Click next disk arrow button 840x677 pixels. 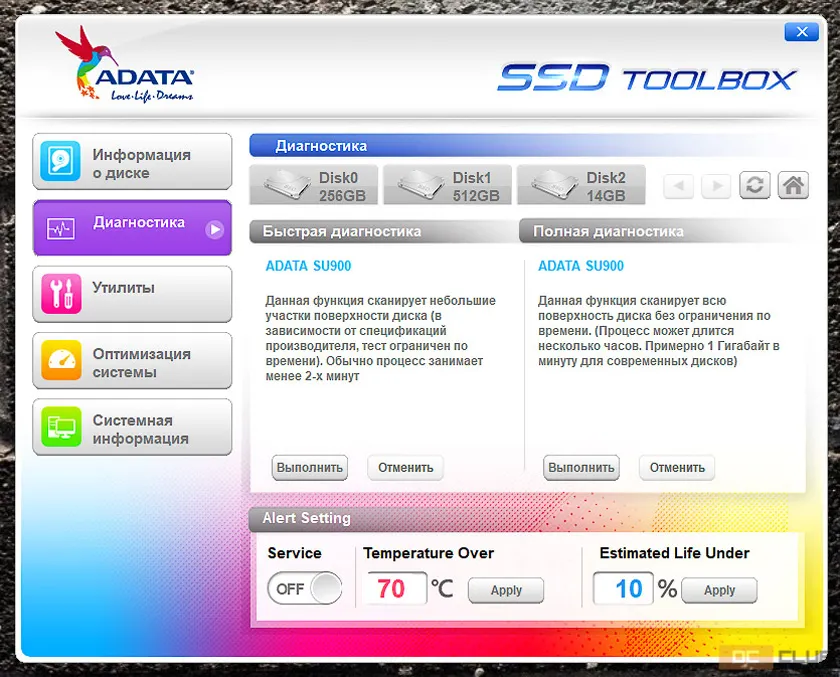tap(716, 186)
